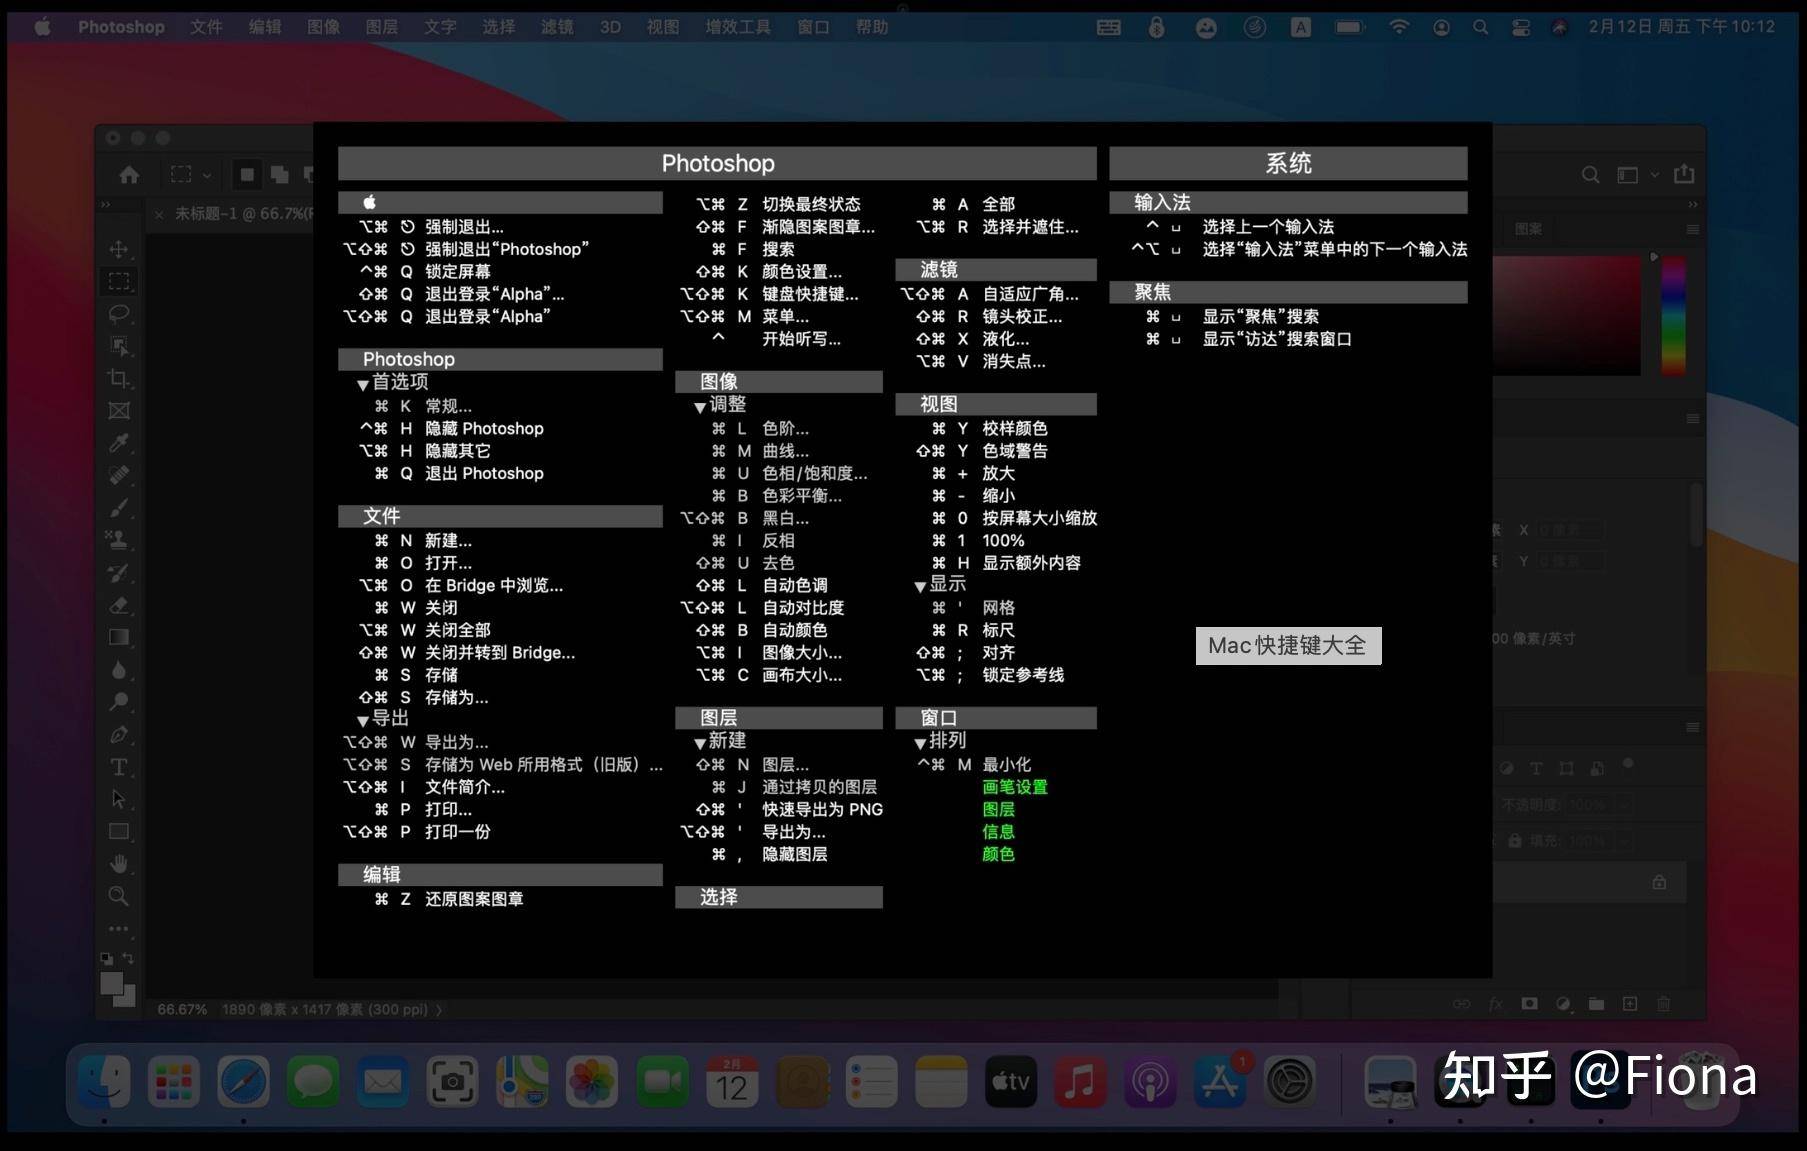The width and height of the screenshot is (1807, 1151).
Task: Open the 图像 menu
Action: tap(323, 27)
